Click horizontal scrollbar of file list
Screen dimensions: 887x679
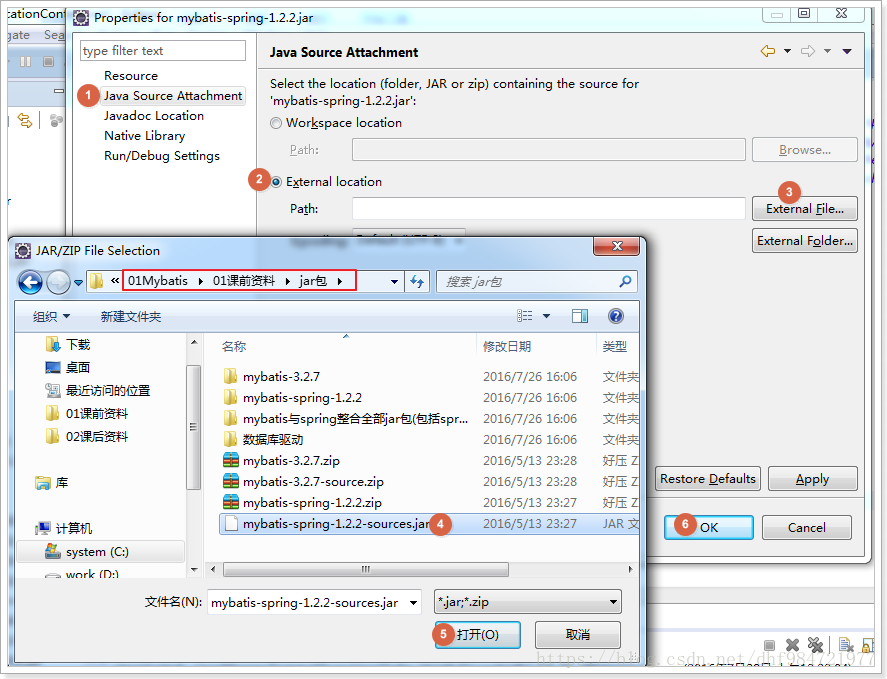point(365,569)
